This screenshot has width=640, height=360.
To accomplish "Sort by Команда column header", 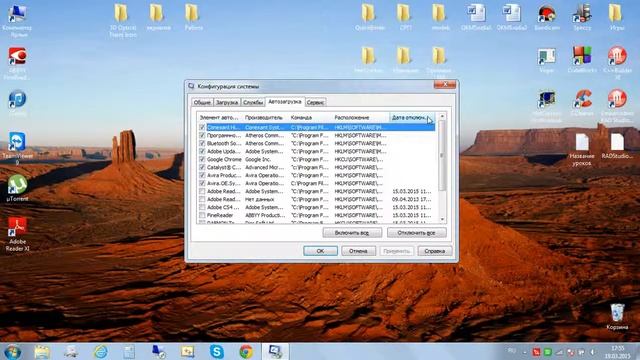I will click(x=310, y=118).
